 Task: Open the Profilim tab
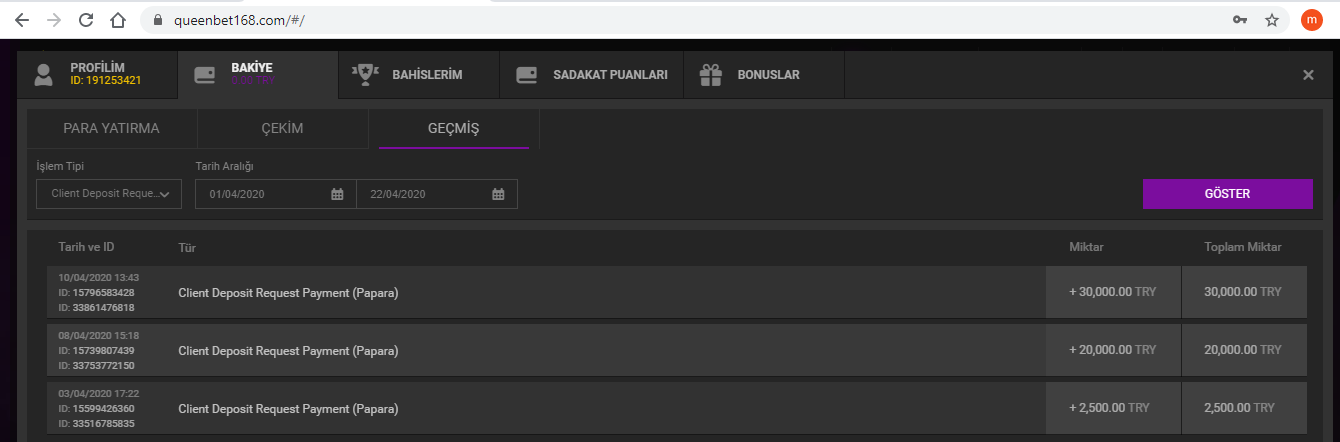[x=96, y=74]
